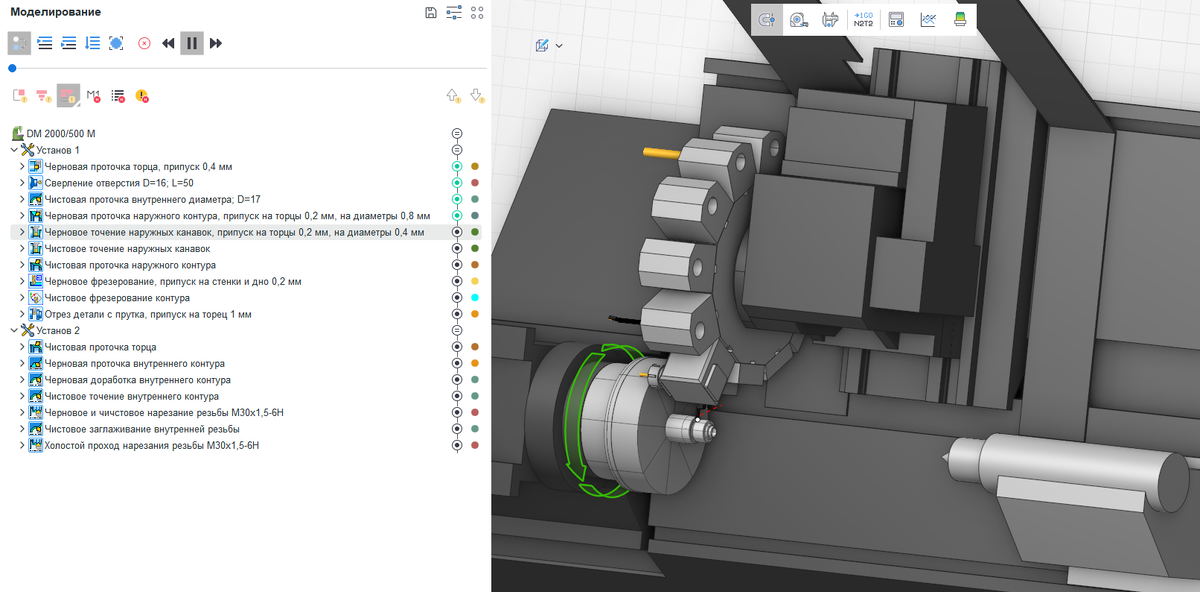Click the simulation progress slider handle
The height and width of the screenshot is (592, 1200).
[x=12, y=68]
